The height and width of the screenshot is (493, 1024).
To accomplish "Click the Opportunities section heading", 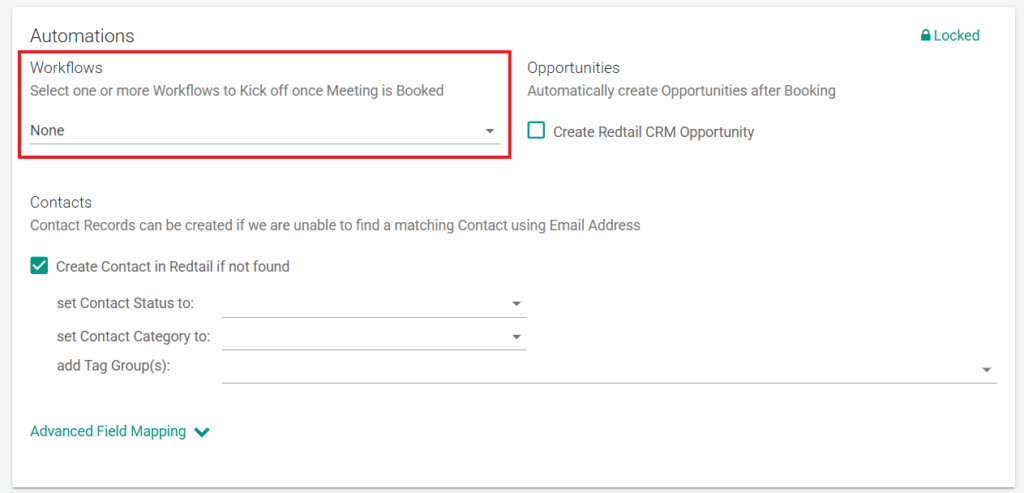I will click(573, 68).
